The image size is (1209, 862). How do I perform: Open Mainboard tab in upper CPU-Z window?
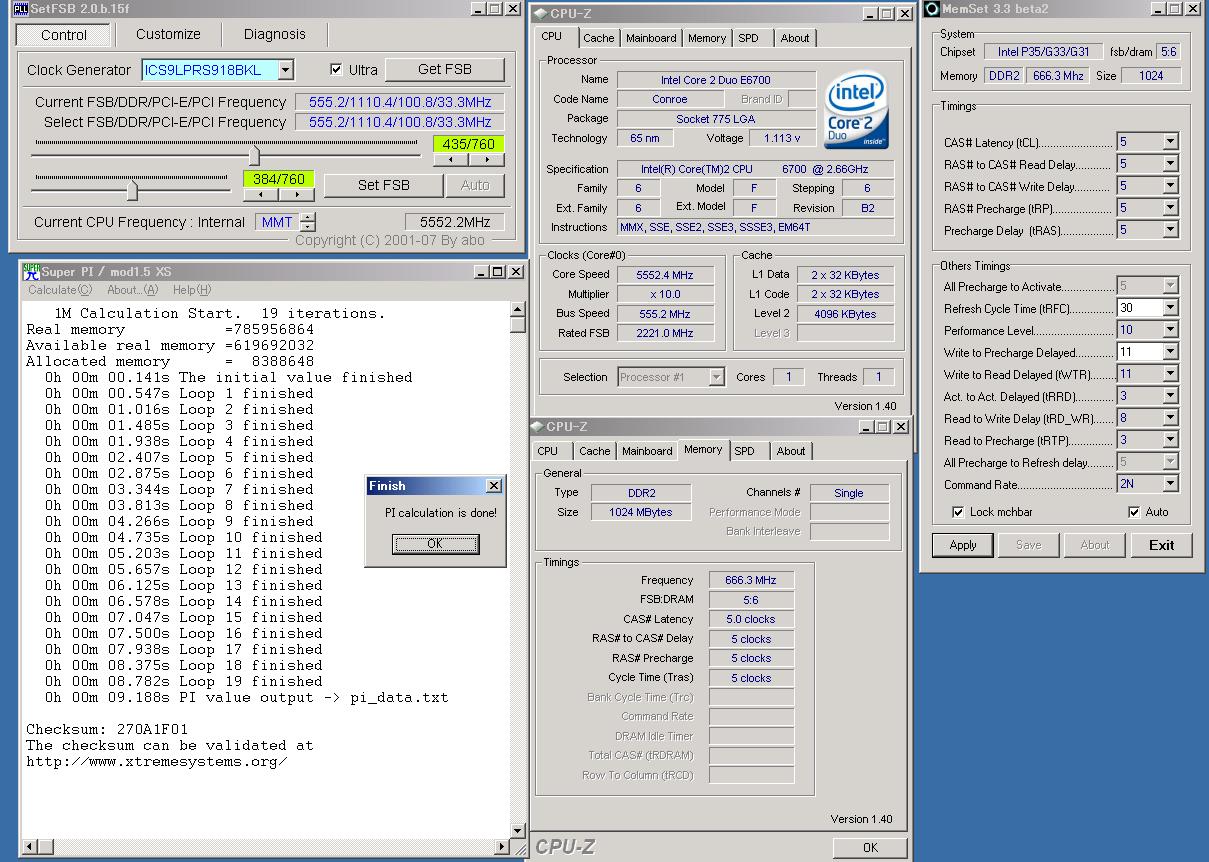(651, 38)
